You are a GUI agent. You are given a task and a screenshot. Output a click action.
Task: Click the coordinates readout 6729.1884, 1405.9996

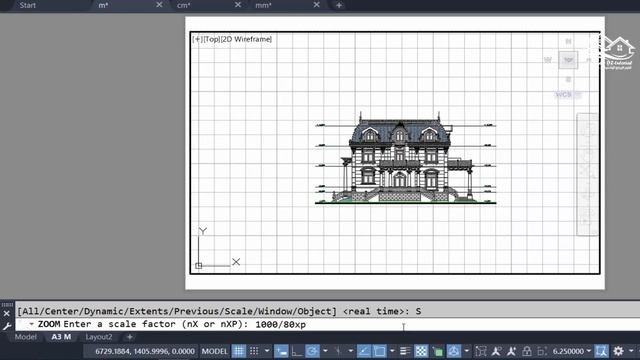coord(144,351)
